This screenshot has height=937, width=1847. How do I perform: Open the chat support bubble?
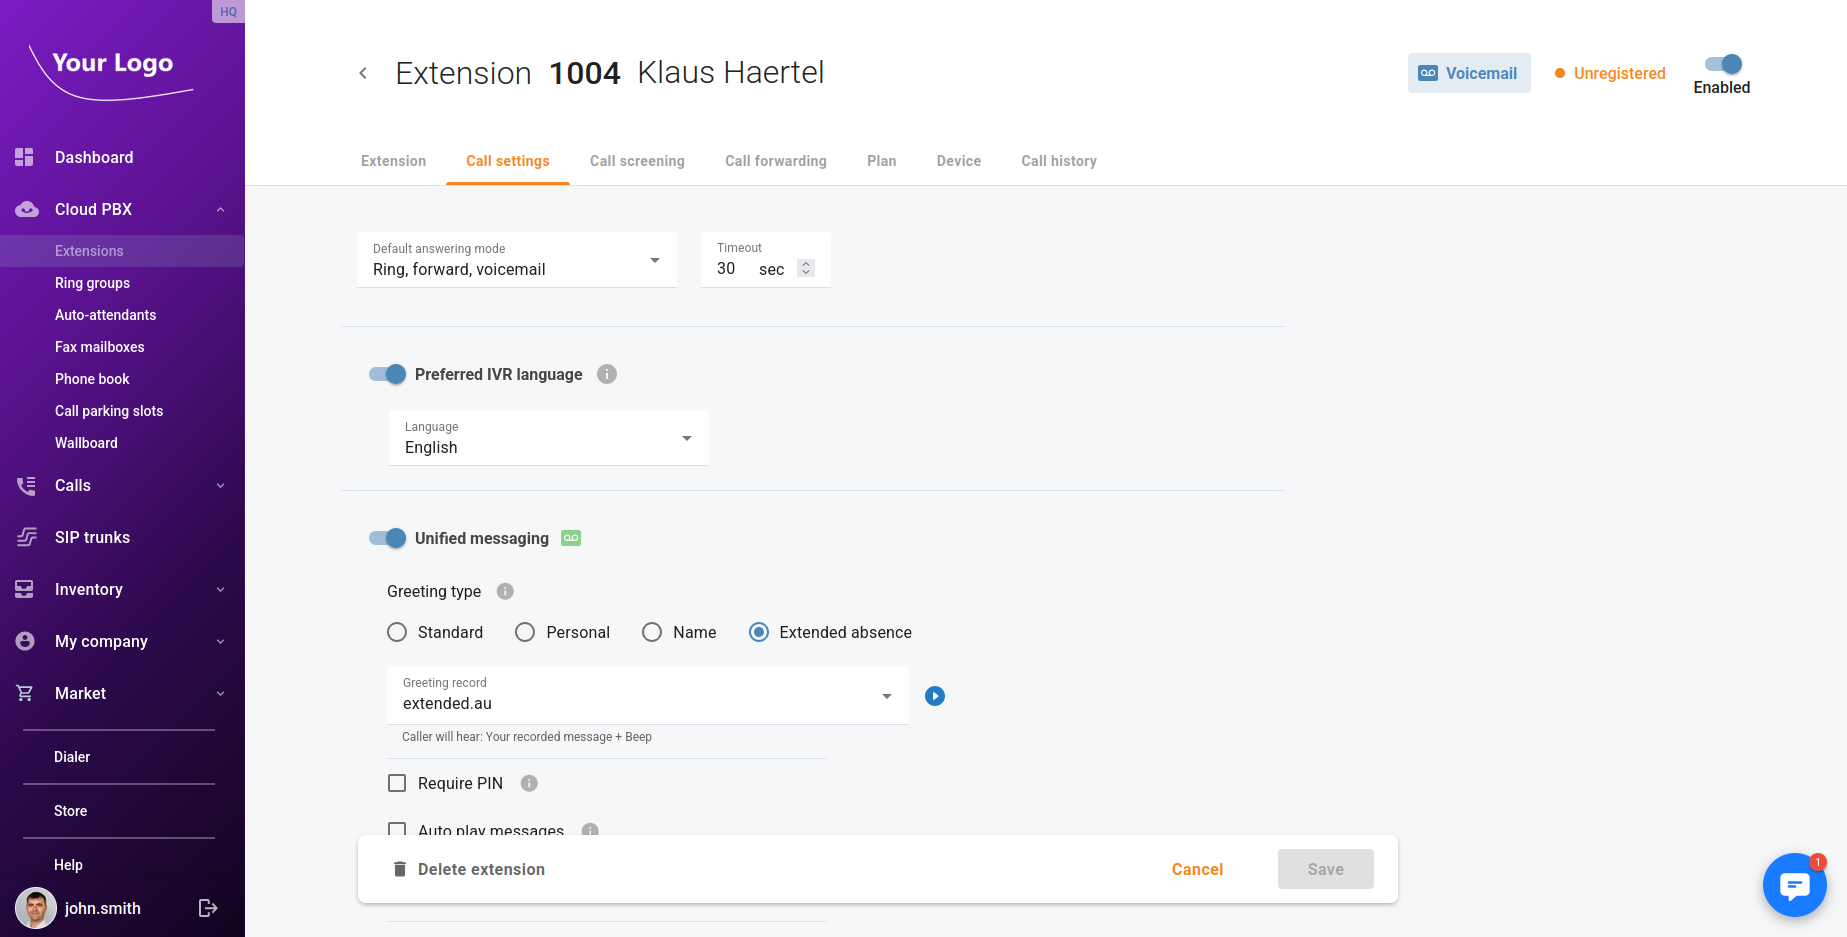(1794, 885)
